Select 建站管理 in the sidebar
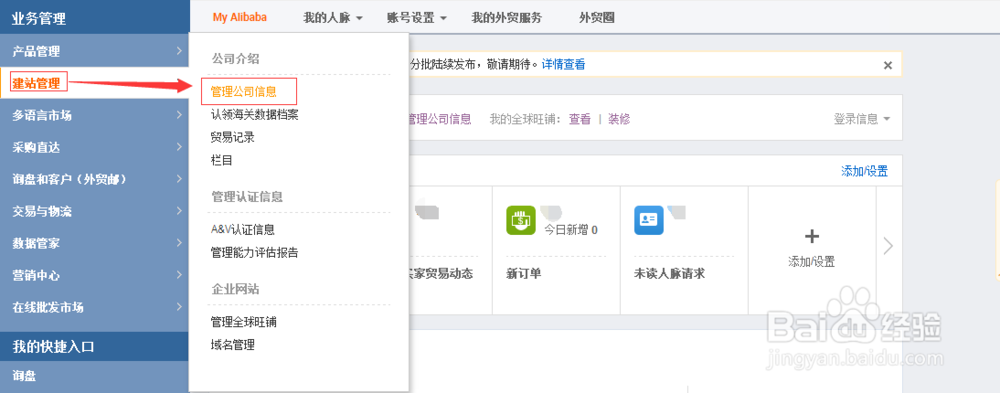This screenshot has width=1000, height=393. (36, 83)
